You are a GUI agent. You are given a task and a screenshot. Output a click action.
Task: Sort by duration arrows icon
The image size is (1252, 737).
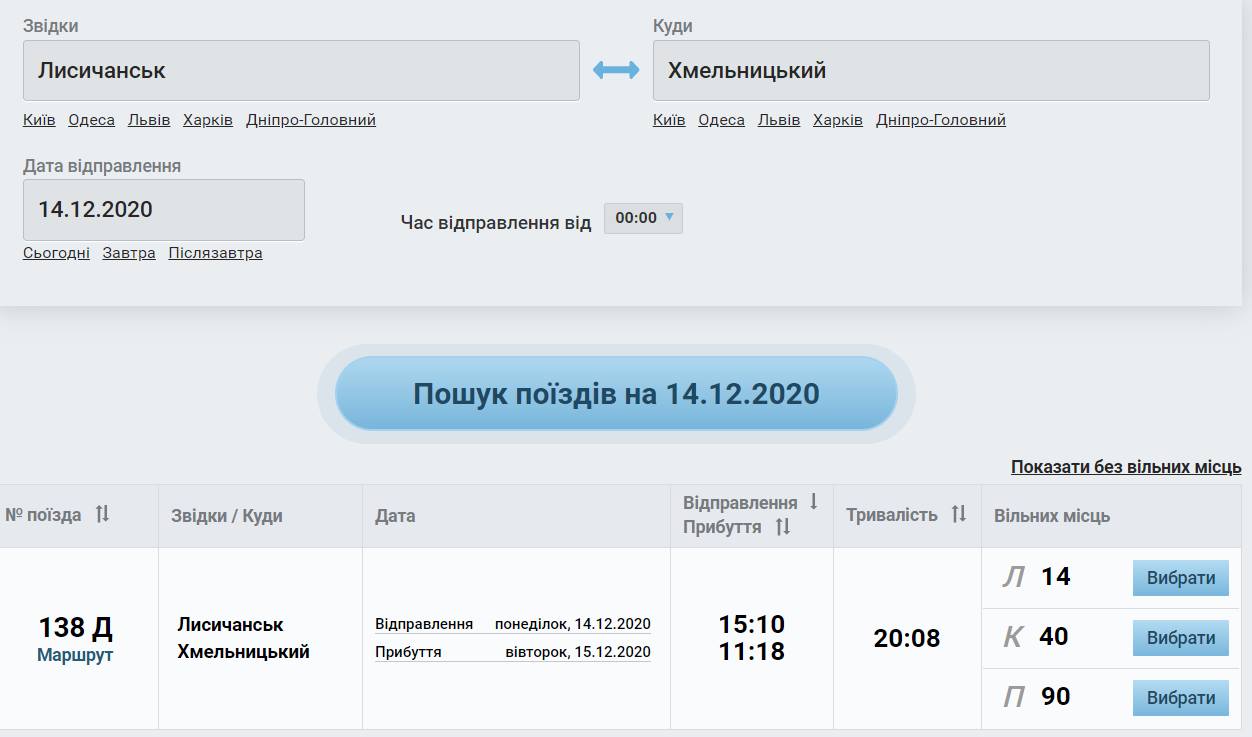coord(959,514)
